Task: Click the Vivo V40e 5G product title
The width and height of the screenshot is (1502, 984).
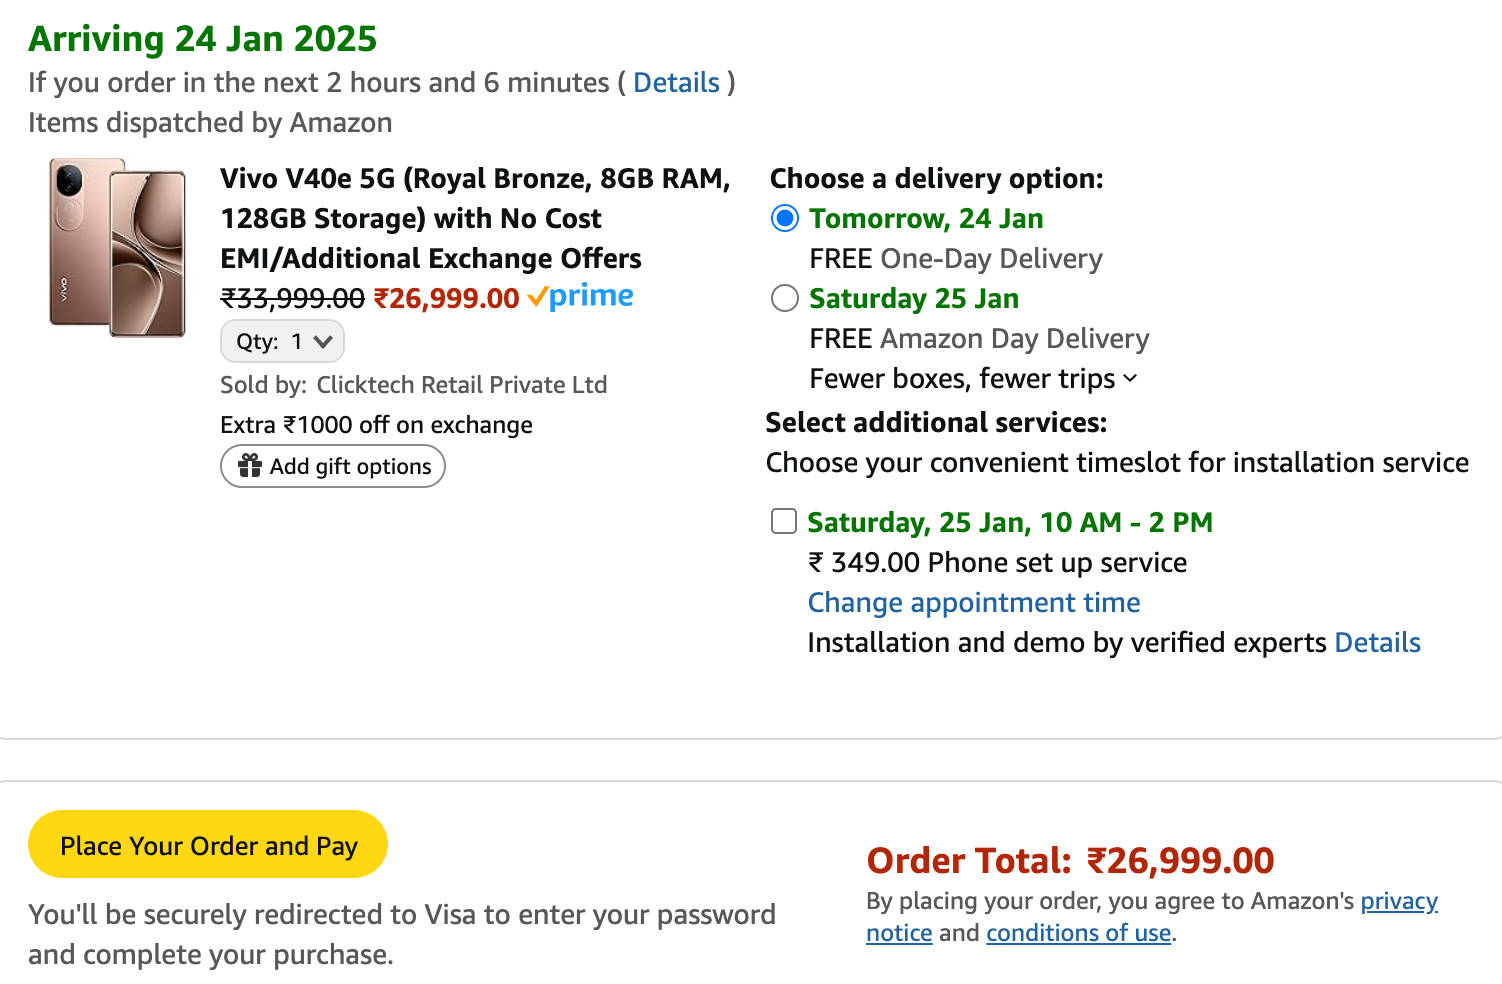Action: [475, 218]
